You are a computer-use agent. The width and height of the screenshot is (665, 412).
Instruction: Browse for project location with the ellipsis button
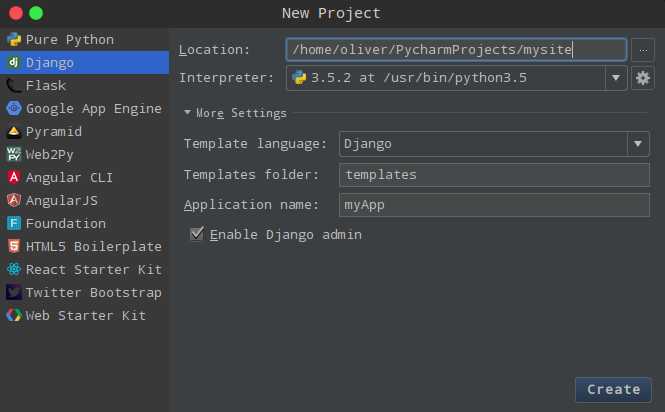643,50
